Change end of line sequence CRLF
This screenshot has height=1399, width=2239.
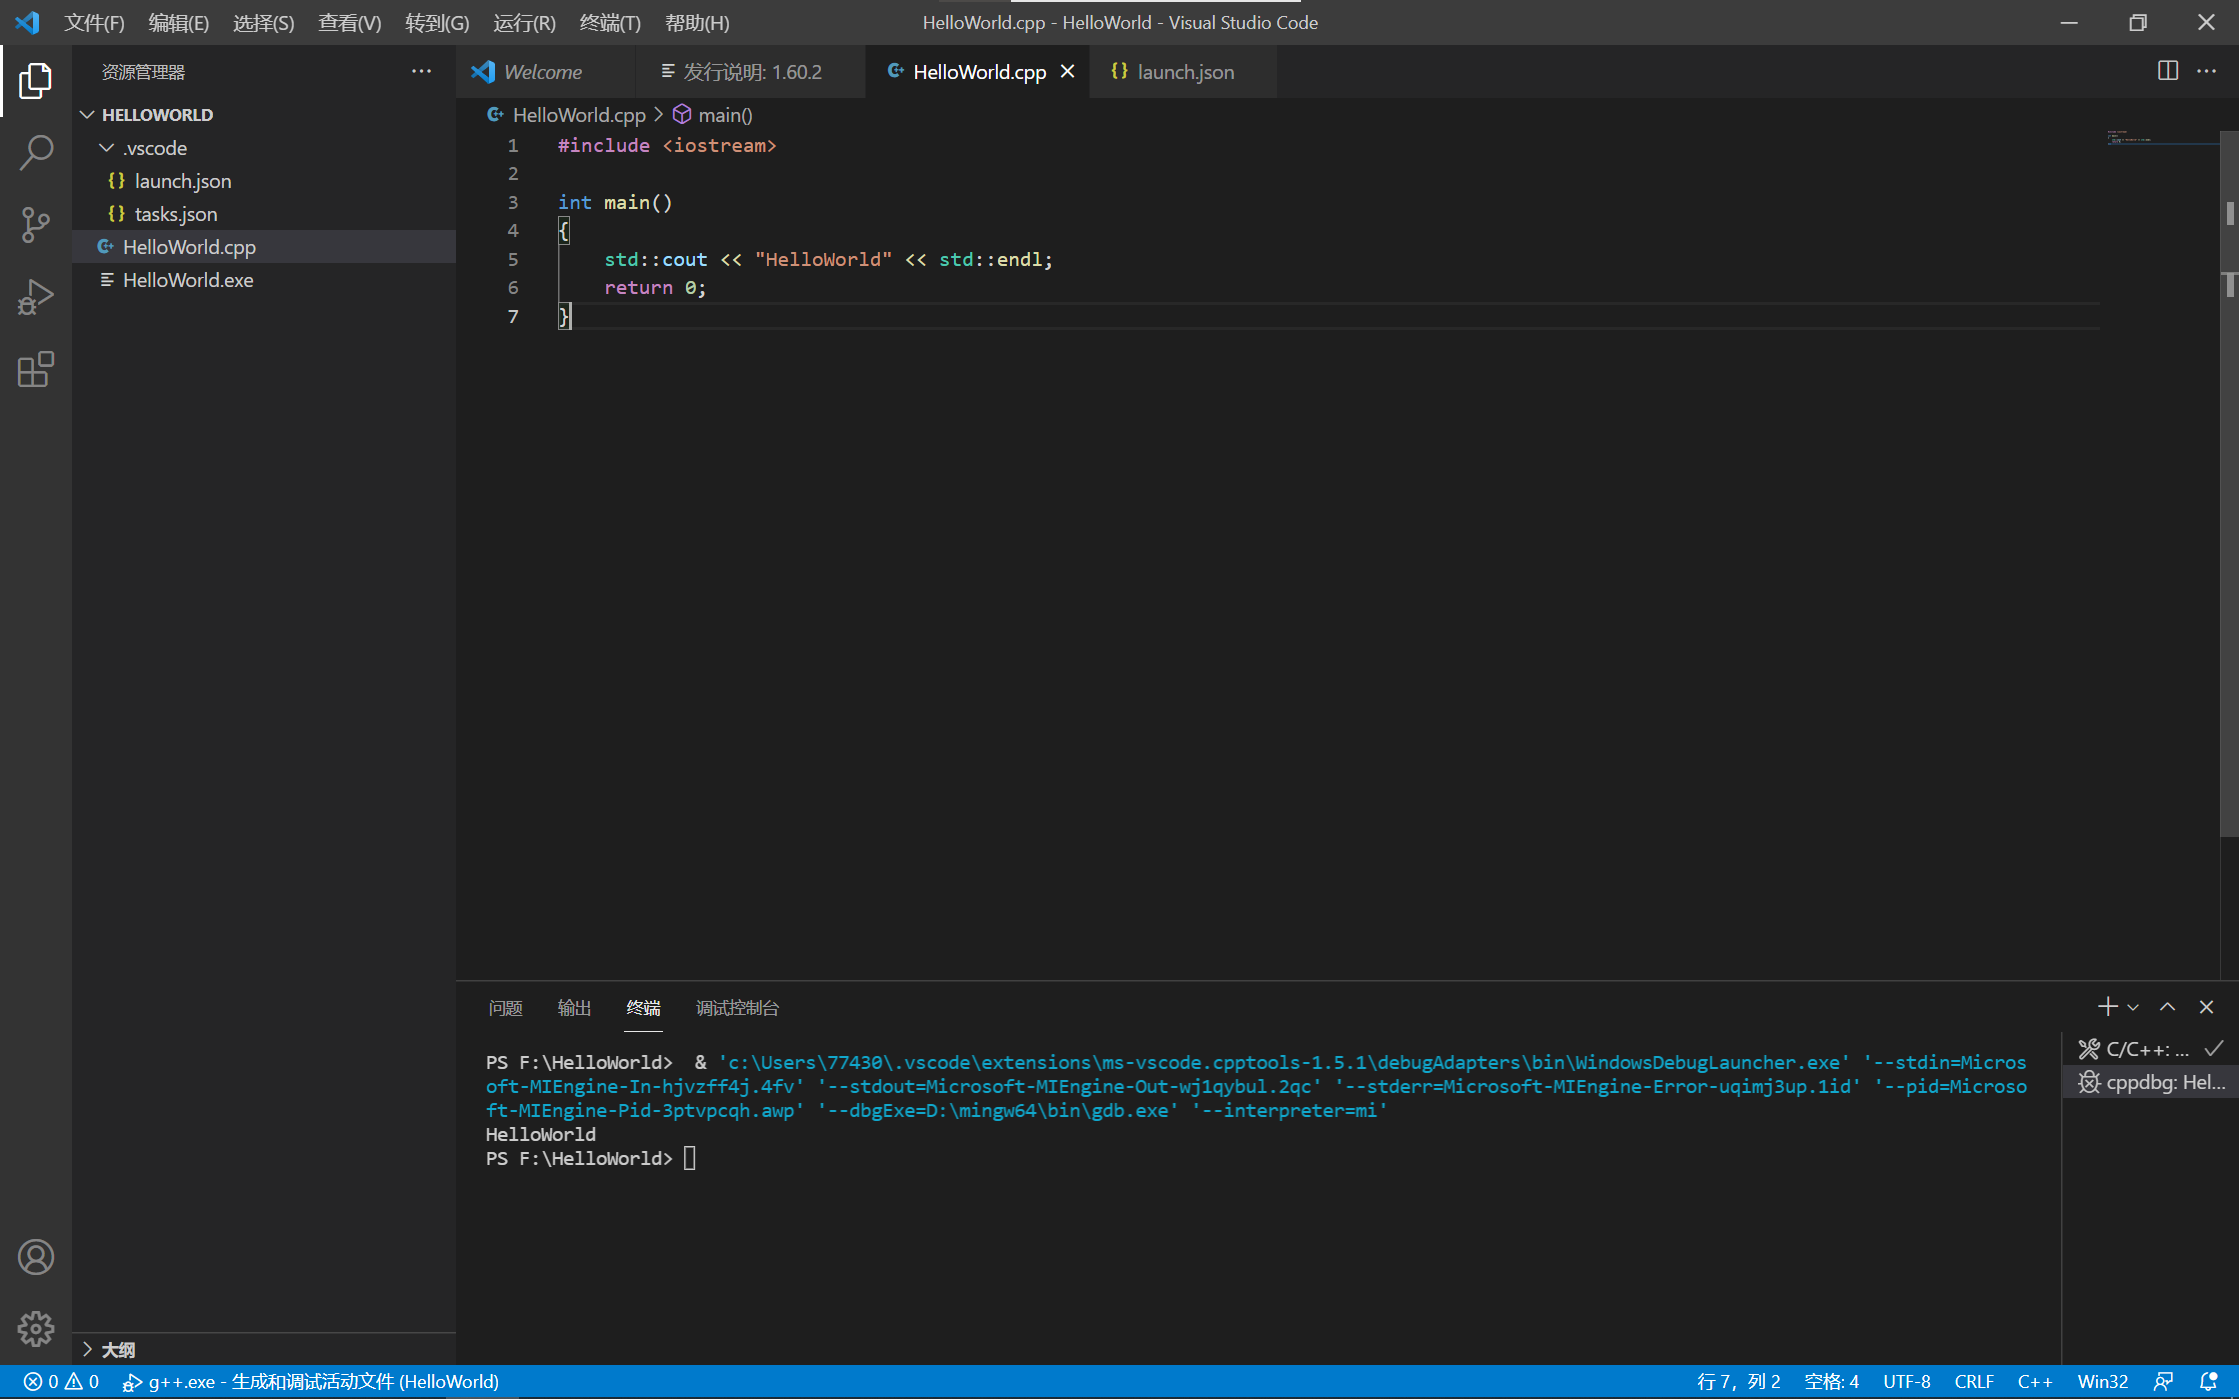tap(1974, 1382)
